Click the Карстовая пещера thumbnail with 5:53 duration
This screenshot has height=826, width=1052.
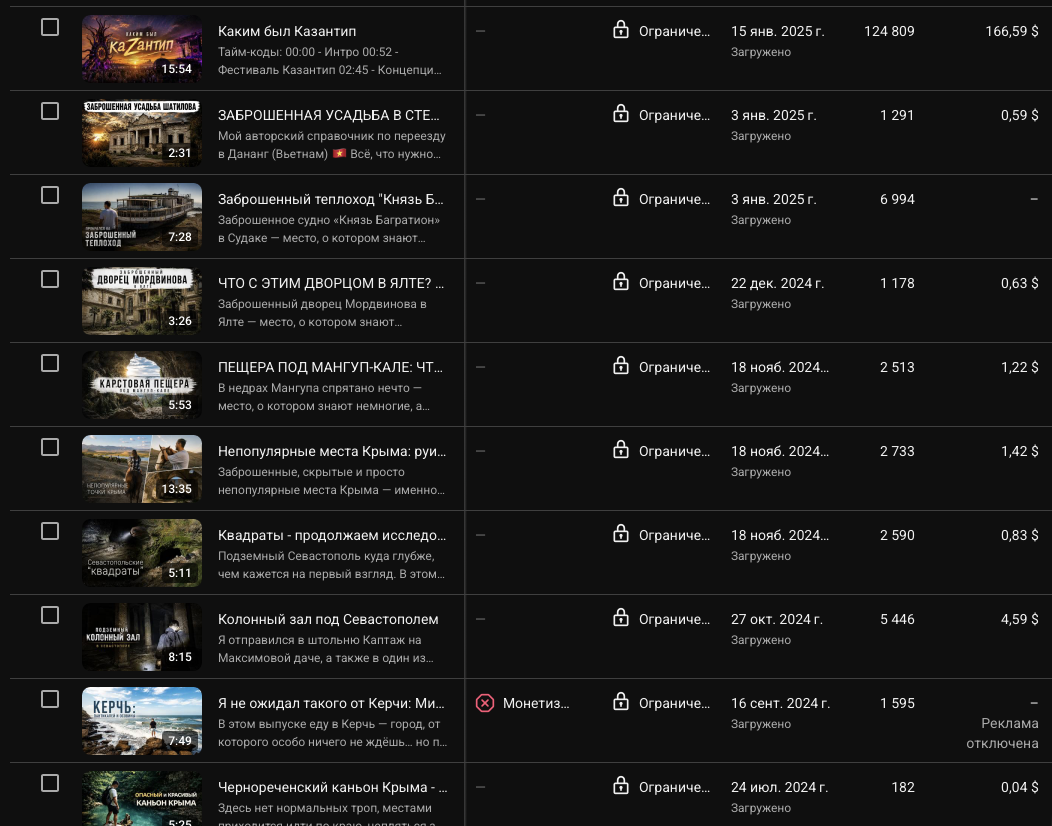tap(142, 385)
